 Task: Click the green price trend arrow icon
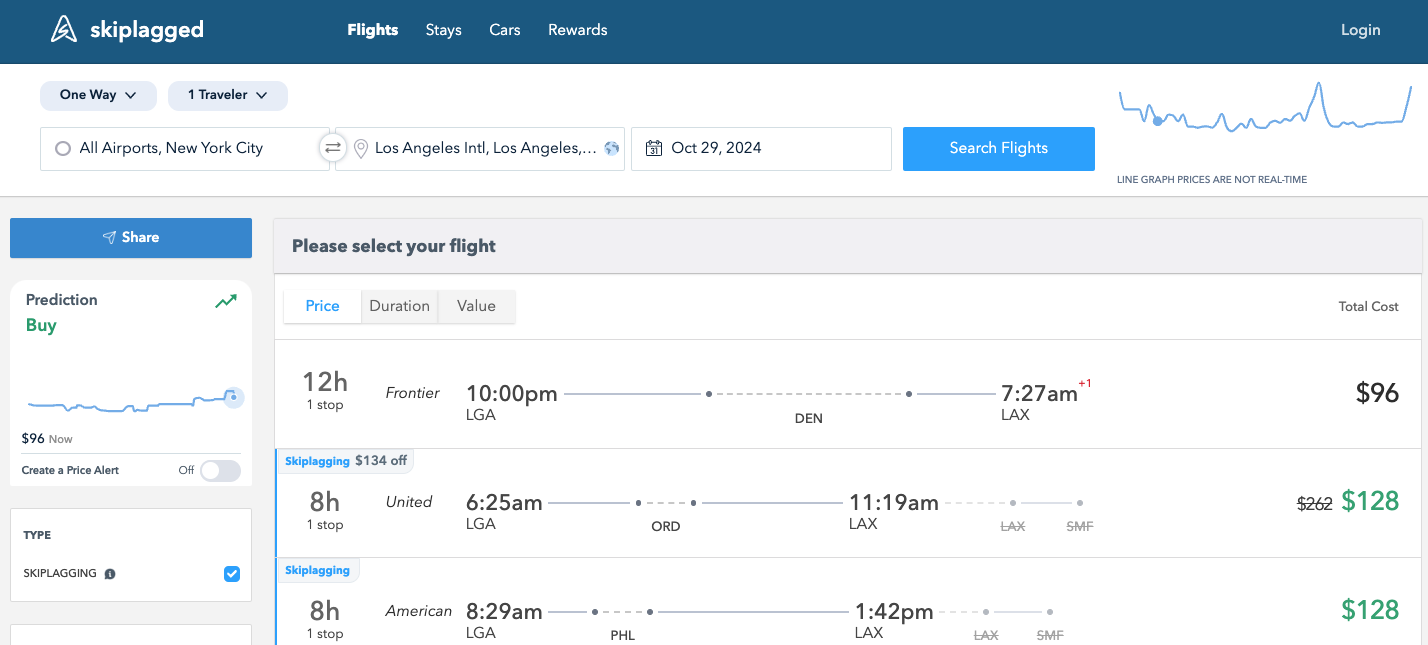click(x=226, y=301)
